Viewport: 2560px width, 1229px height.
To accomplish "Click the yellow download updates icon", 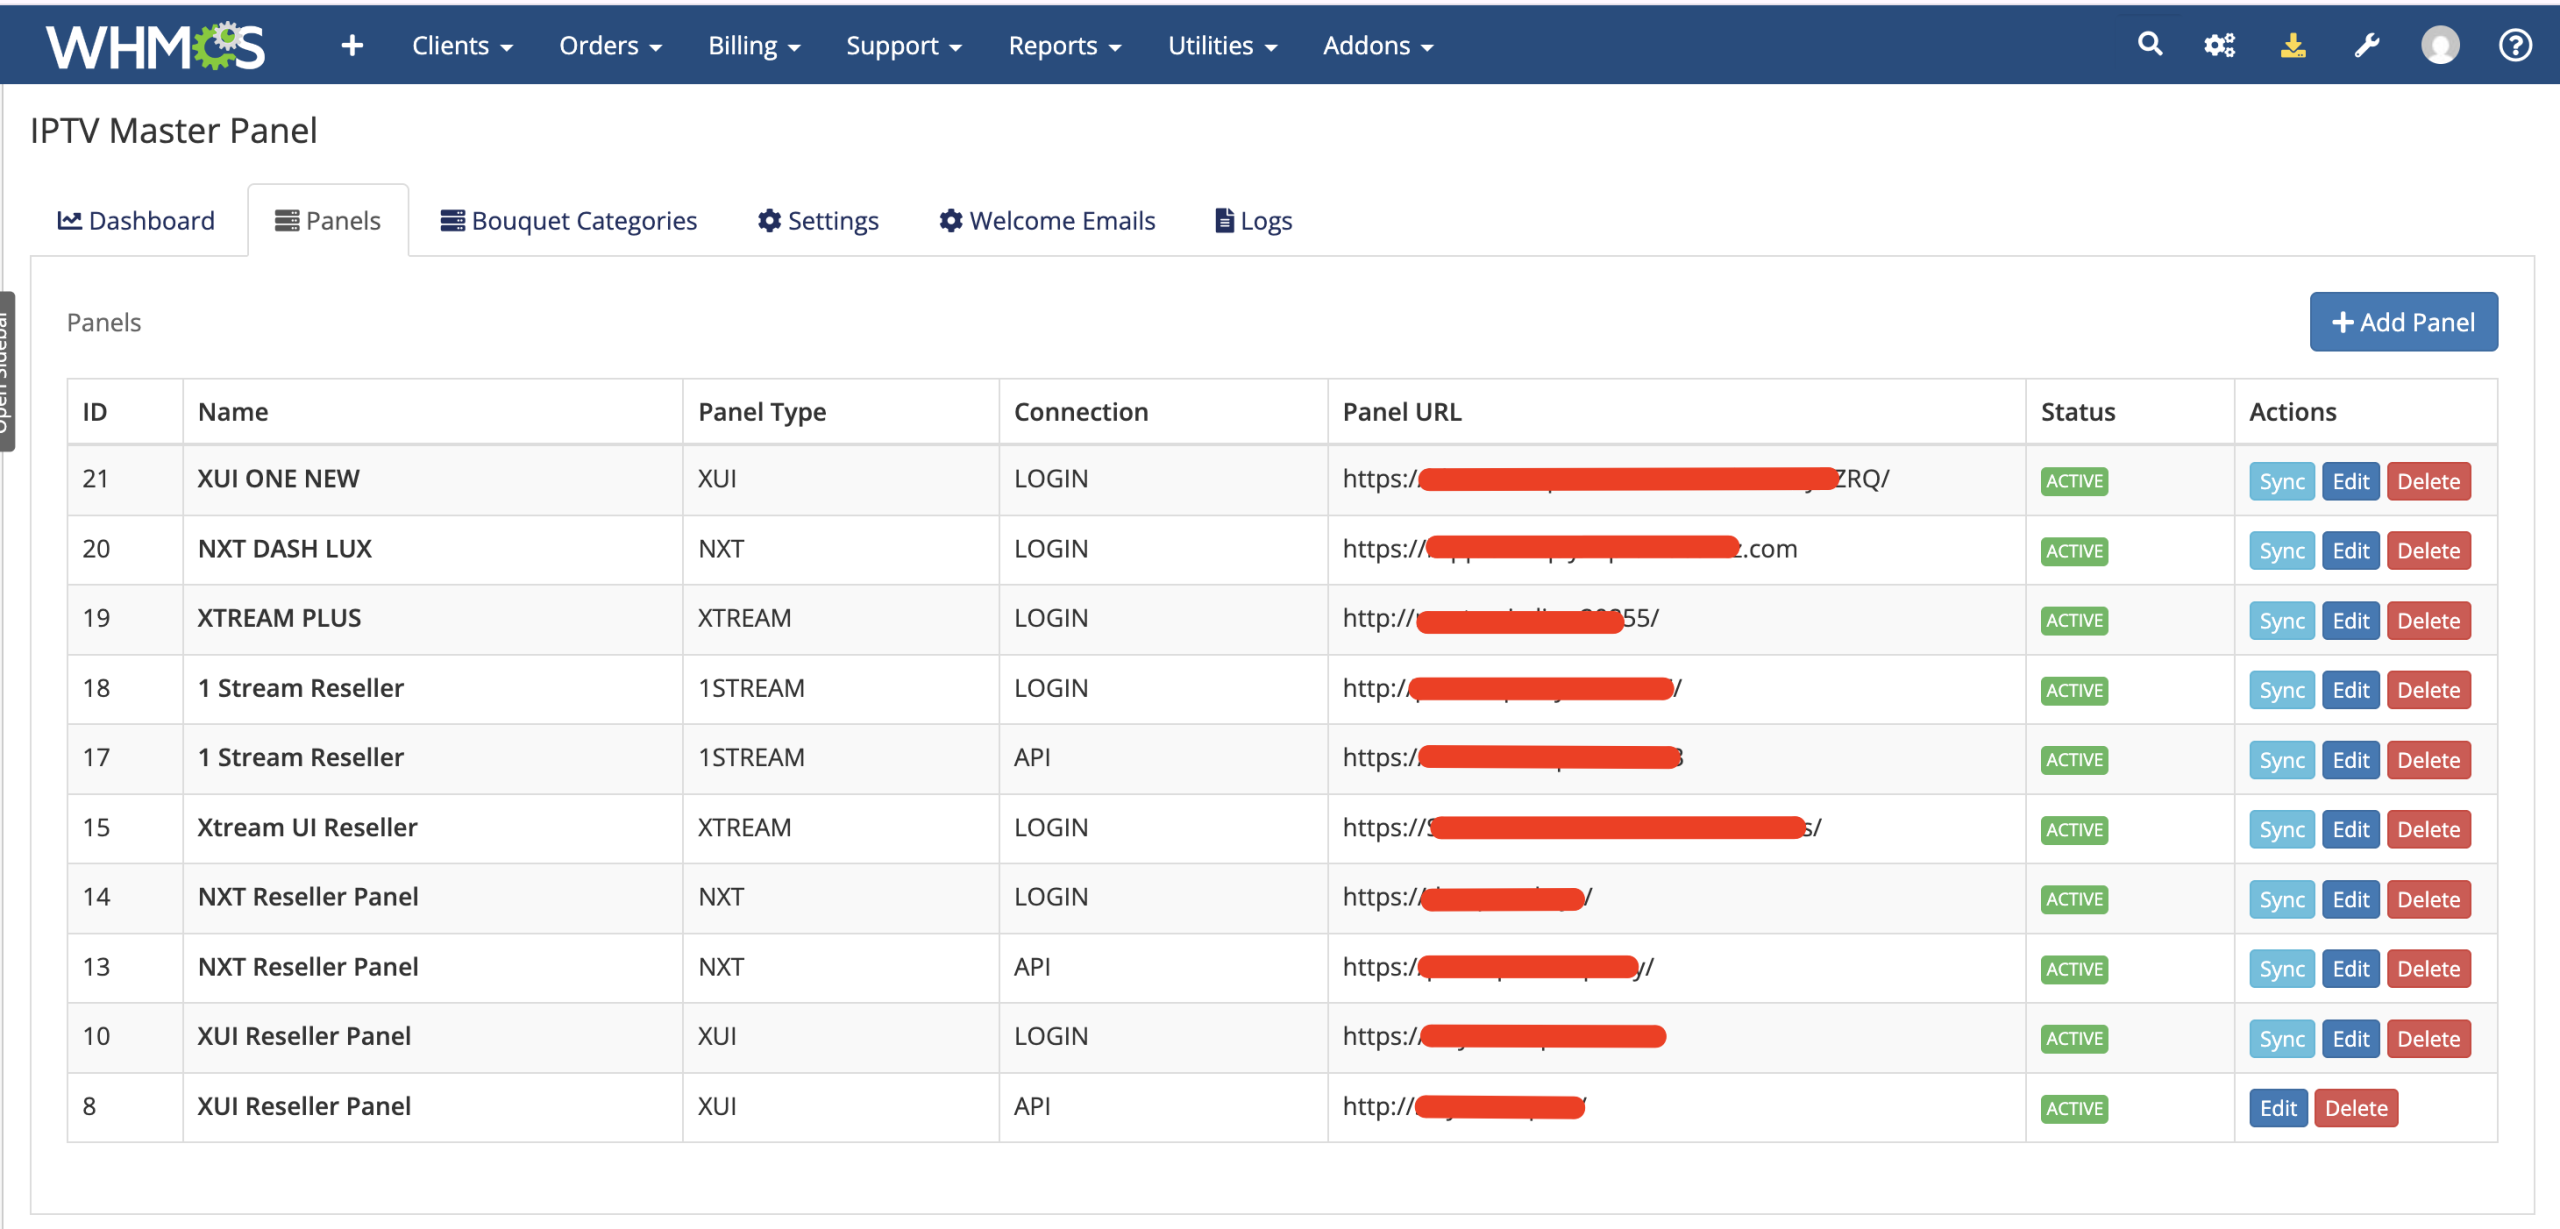I will [x=2293, y=45].
